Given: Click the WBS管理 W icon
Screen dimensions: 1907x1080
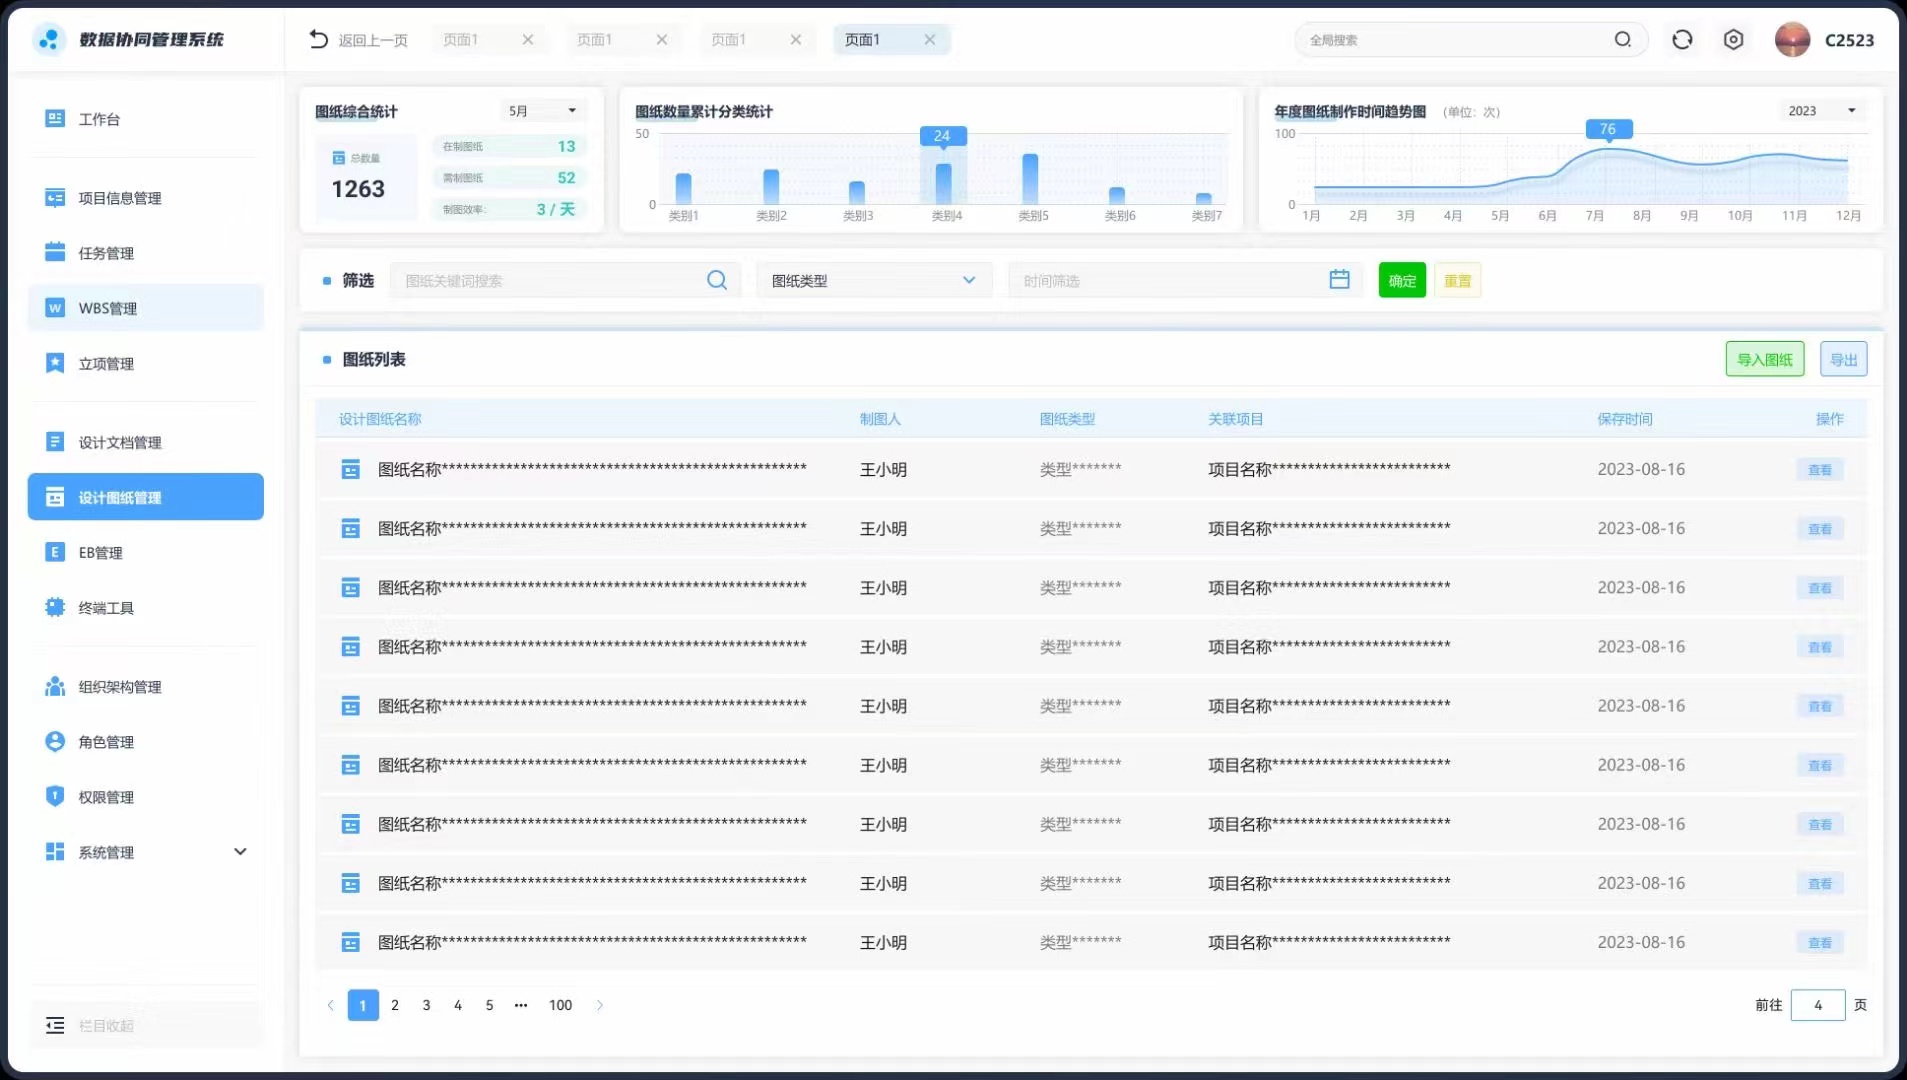Looking at the screenshot, I should (x=55, y=307).
